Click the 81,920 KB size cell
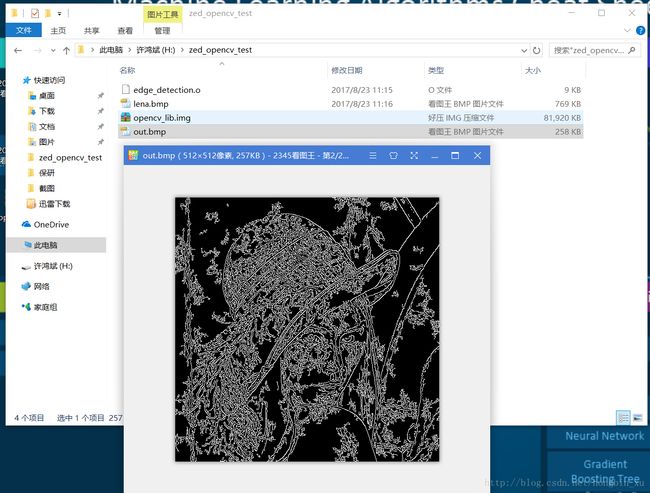The height and width of the screenshot is (493, 650). click(x=562, y=118)
